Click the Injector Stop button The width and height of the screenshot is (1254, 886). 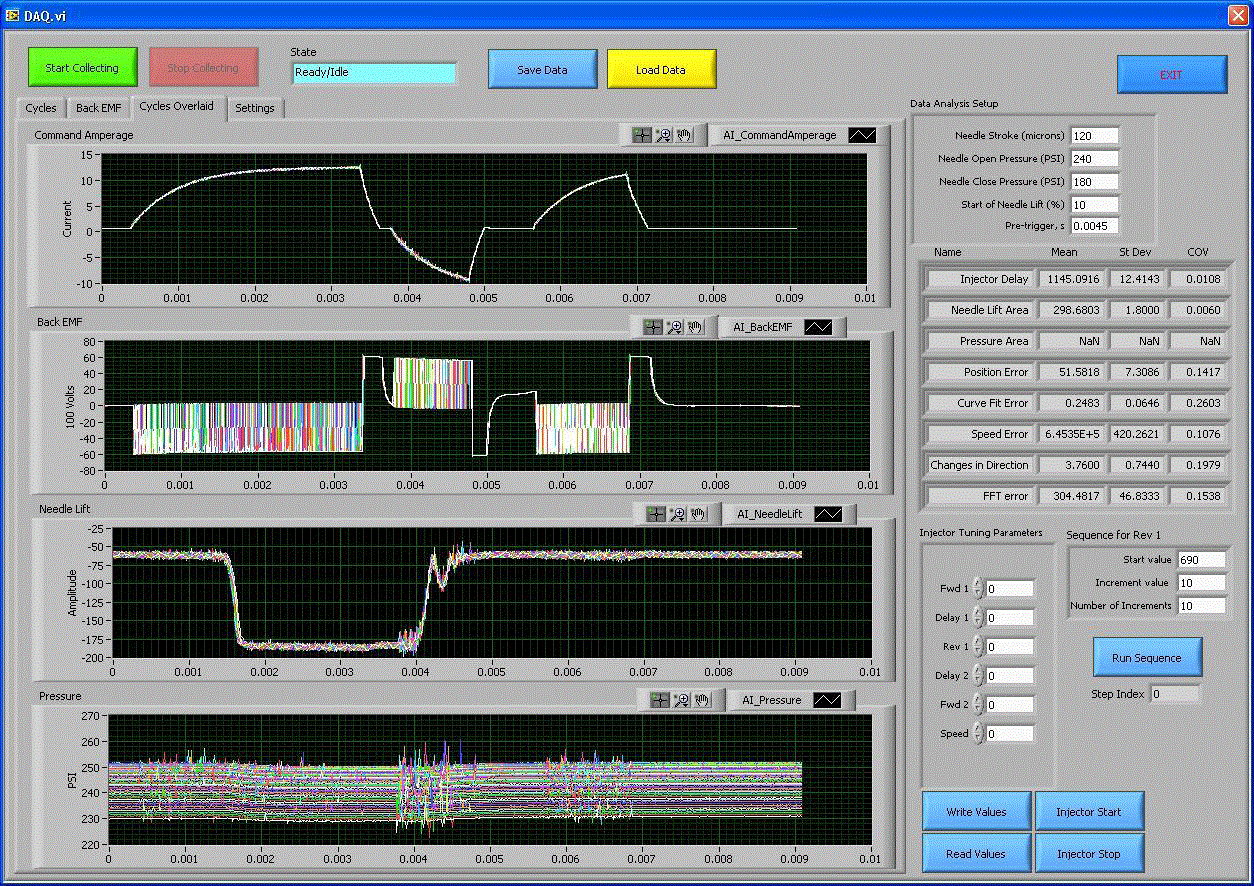(1089, 854)
